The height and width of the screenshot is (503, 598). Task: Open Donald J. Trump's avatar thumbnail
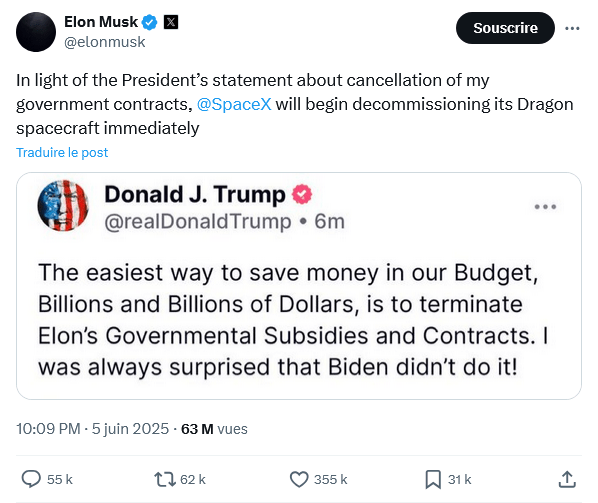tap(63, 206)
